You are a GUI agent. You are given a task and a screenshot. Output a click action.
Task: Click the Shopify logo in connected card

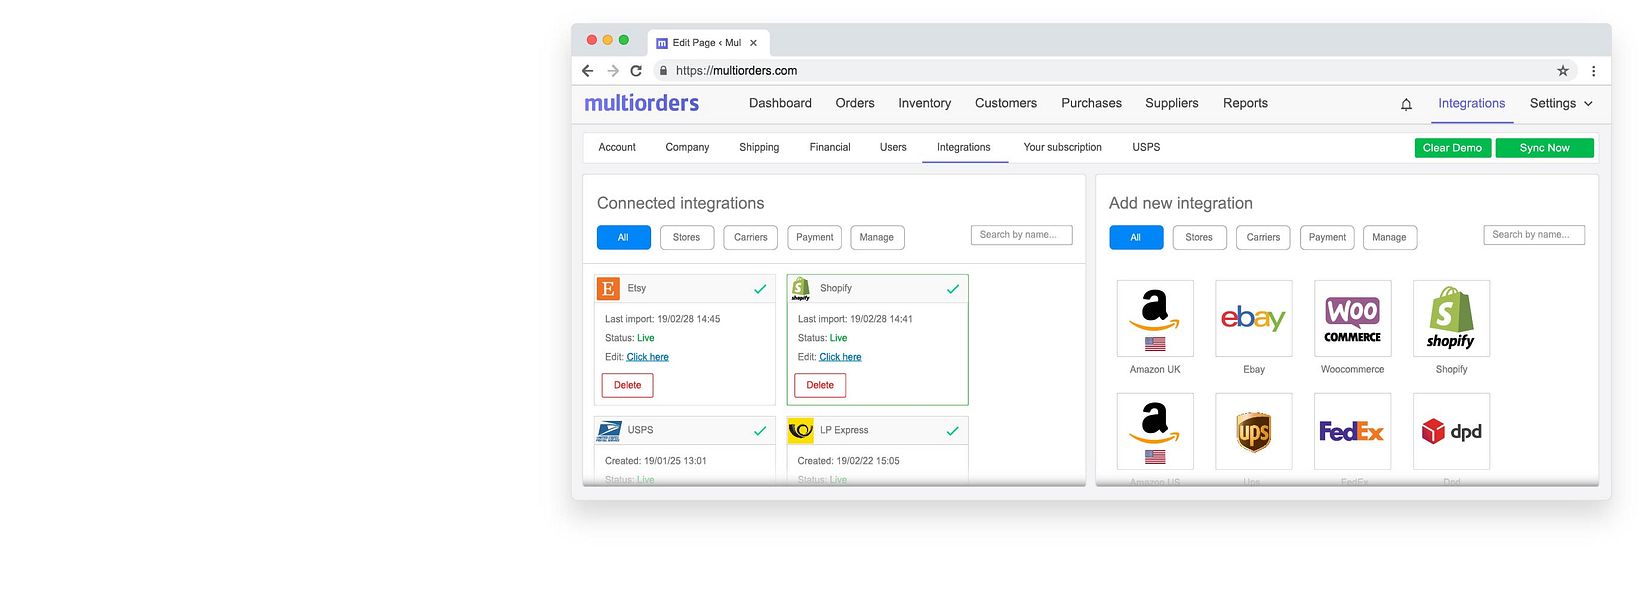point(800,289)
